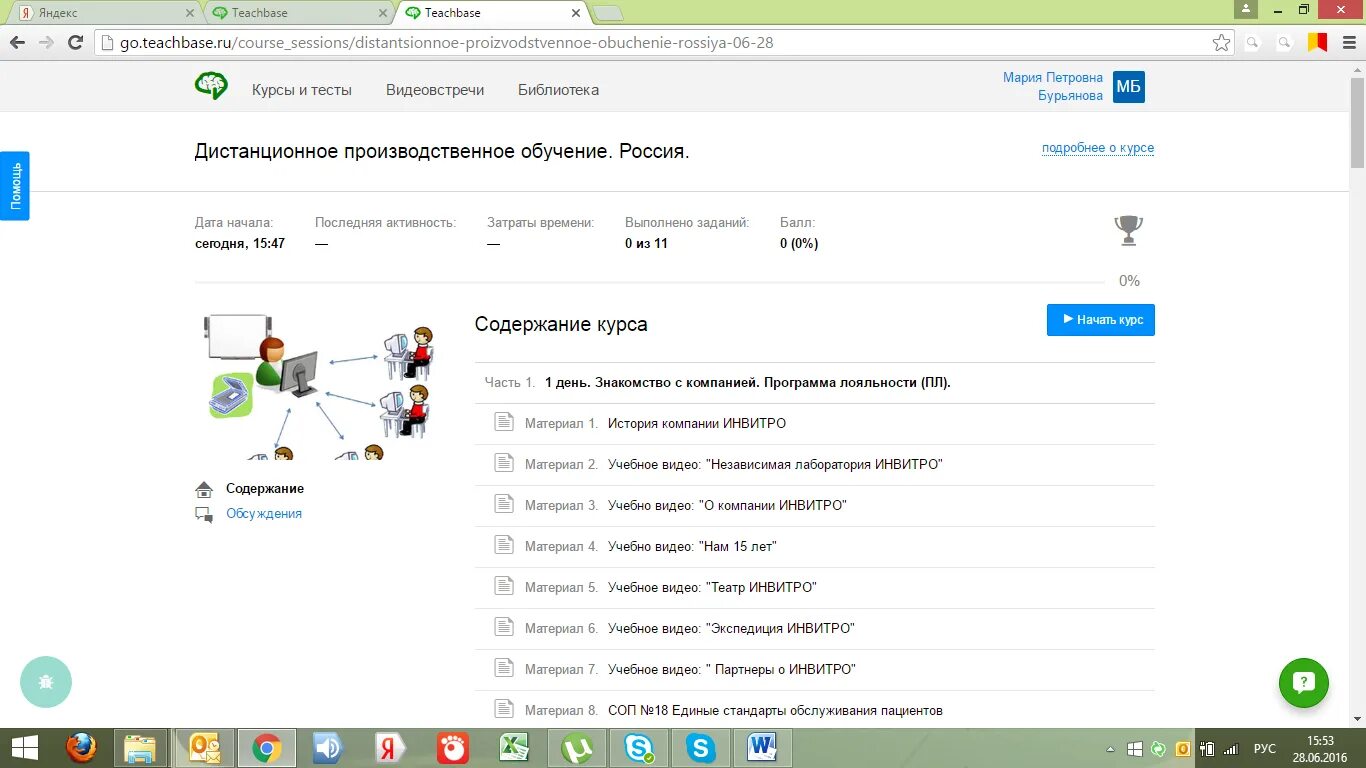This screenshot has height=768, width=1366.
Task: Open the Видеовстречи menu item
Action: pos(435,90)
